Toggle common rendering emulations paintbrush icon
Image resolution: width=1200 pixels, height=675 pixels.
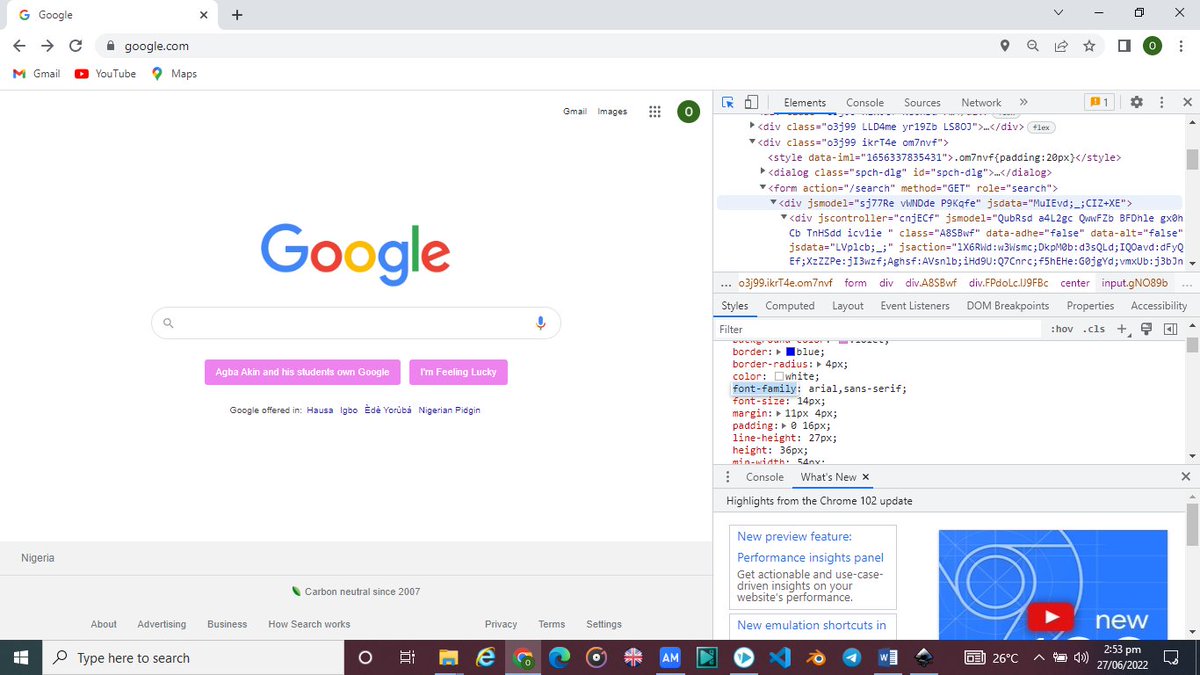[x=1147, y=329]
